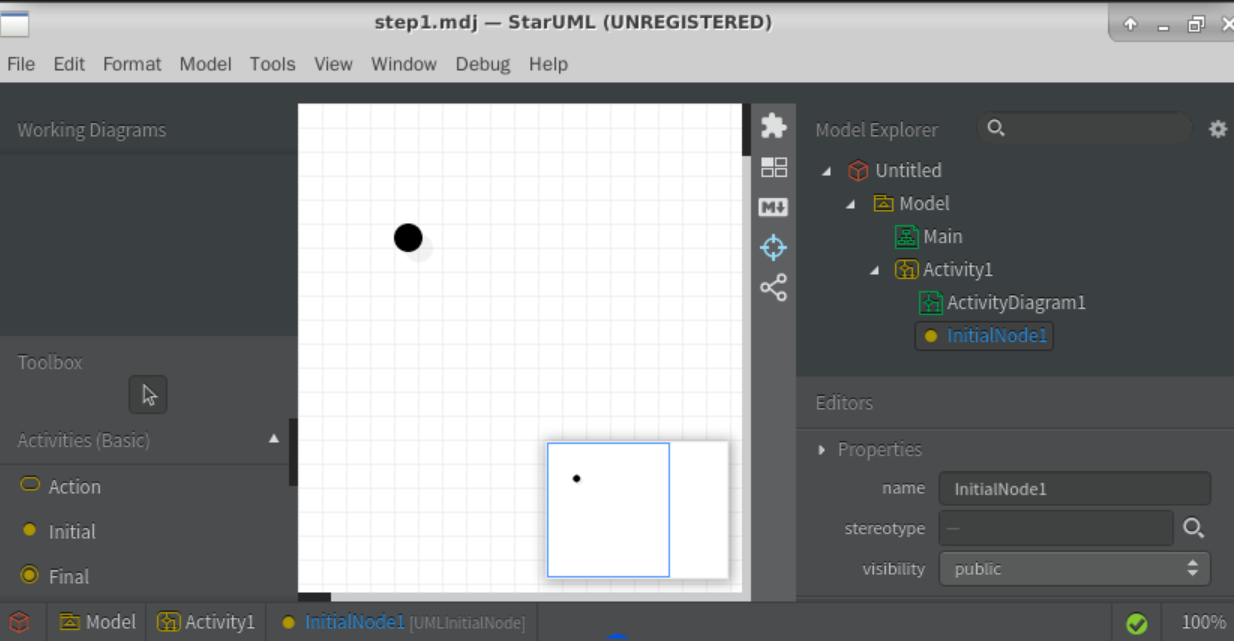This screenshot has height=641, width=1234.
Task: Select the black initial node on canvas
Action: (x=408, y=237)
